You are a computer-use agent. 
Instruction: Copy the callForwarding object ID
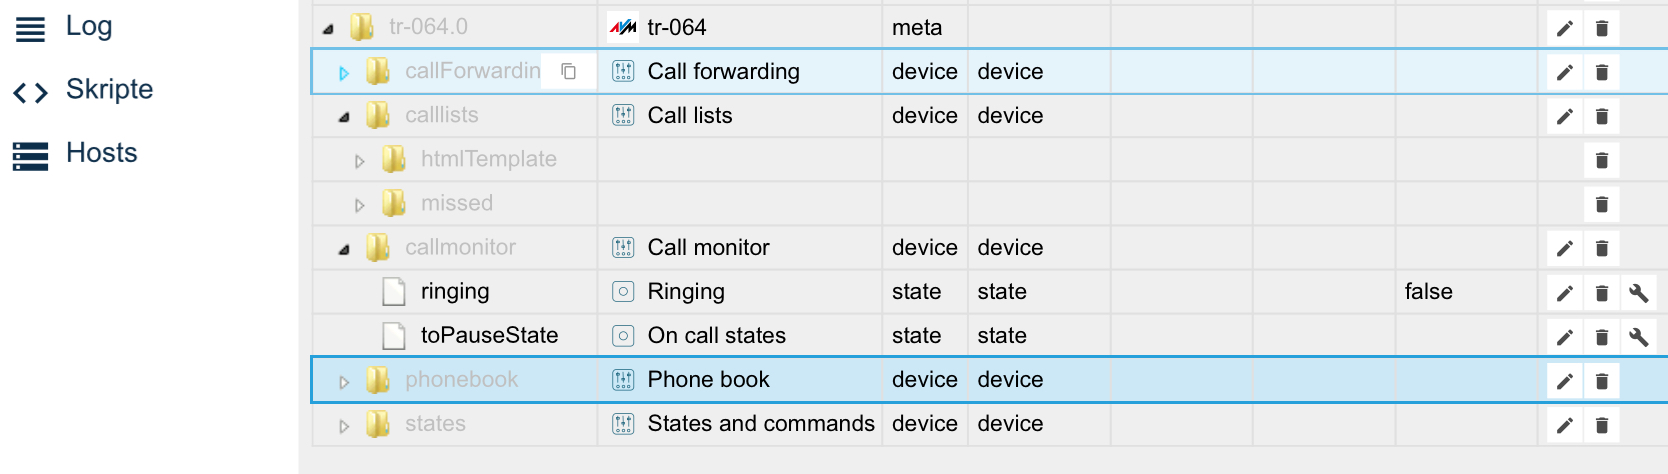click(568, 71)
